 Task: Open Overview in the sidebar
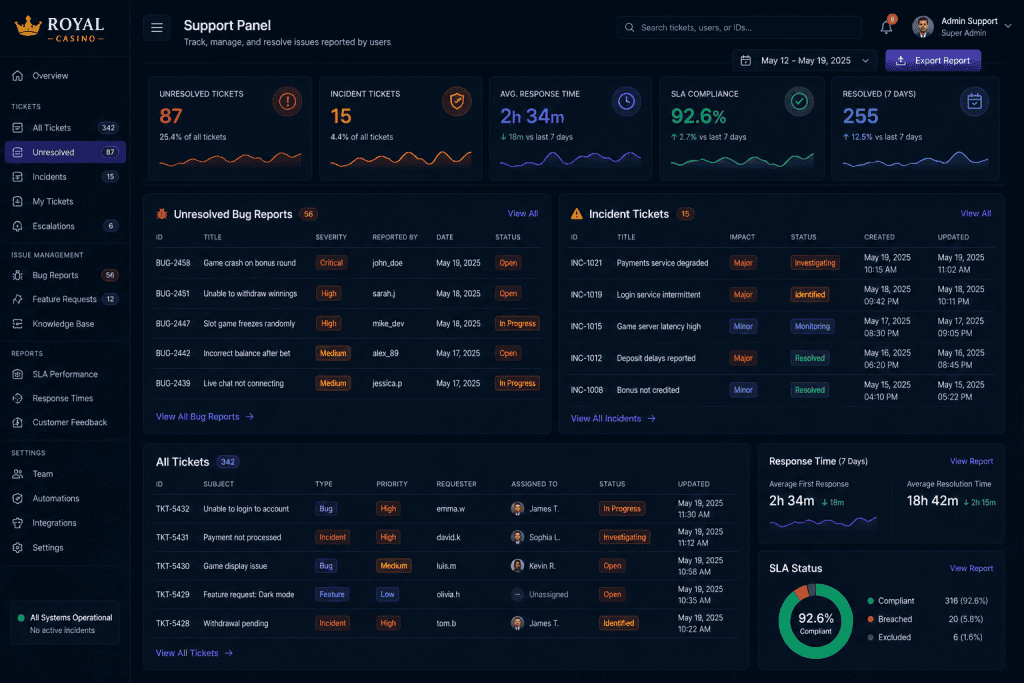tap(65, 76)
